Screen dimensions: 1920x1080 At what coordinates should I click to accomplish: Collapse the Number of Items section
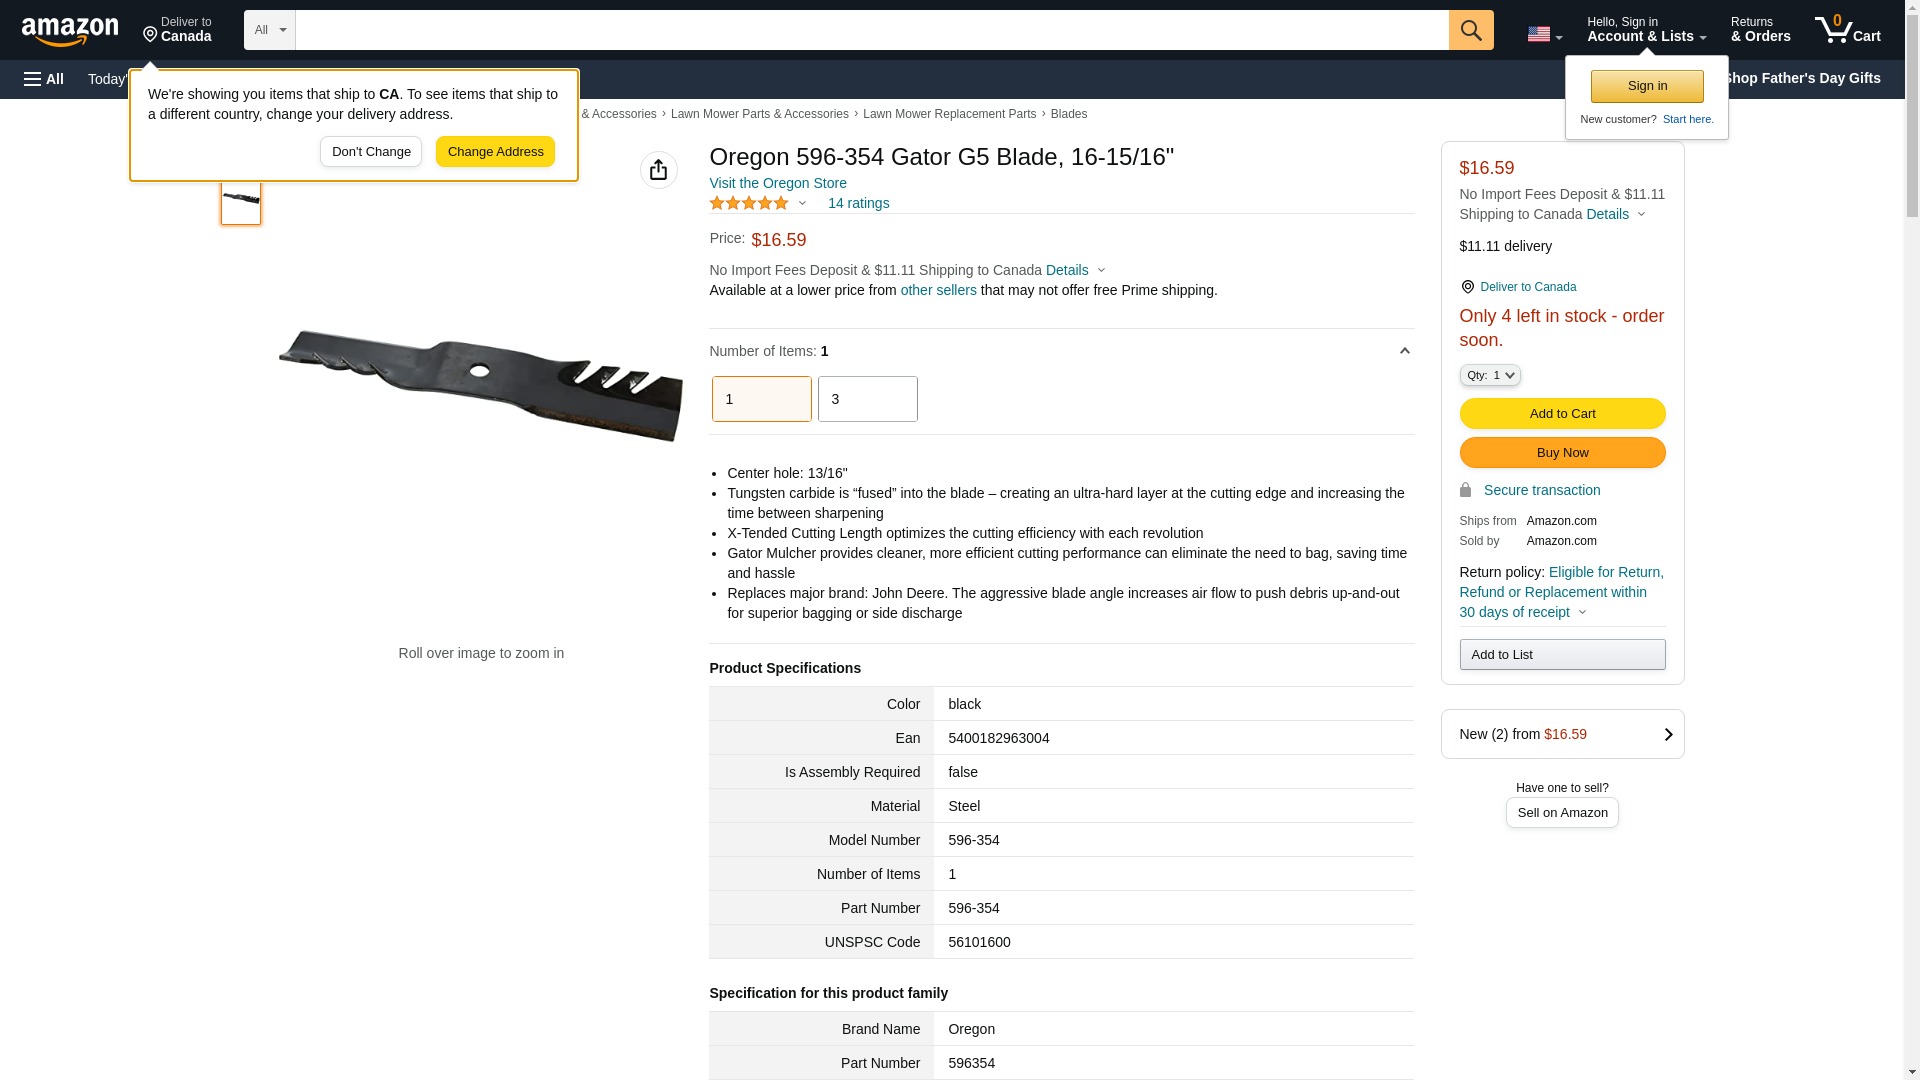(x=1404, y=351)
